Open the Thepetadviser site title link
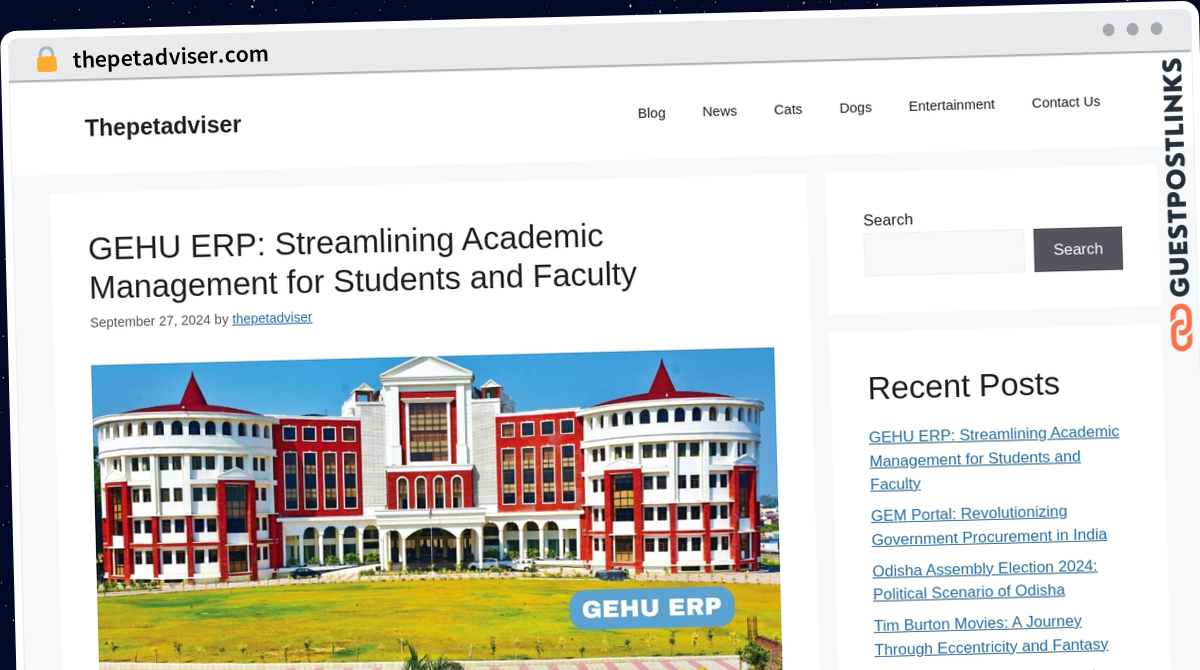 click(x=163, y=126)
